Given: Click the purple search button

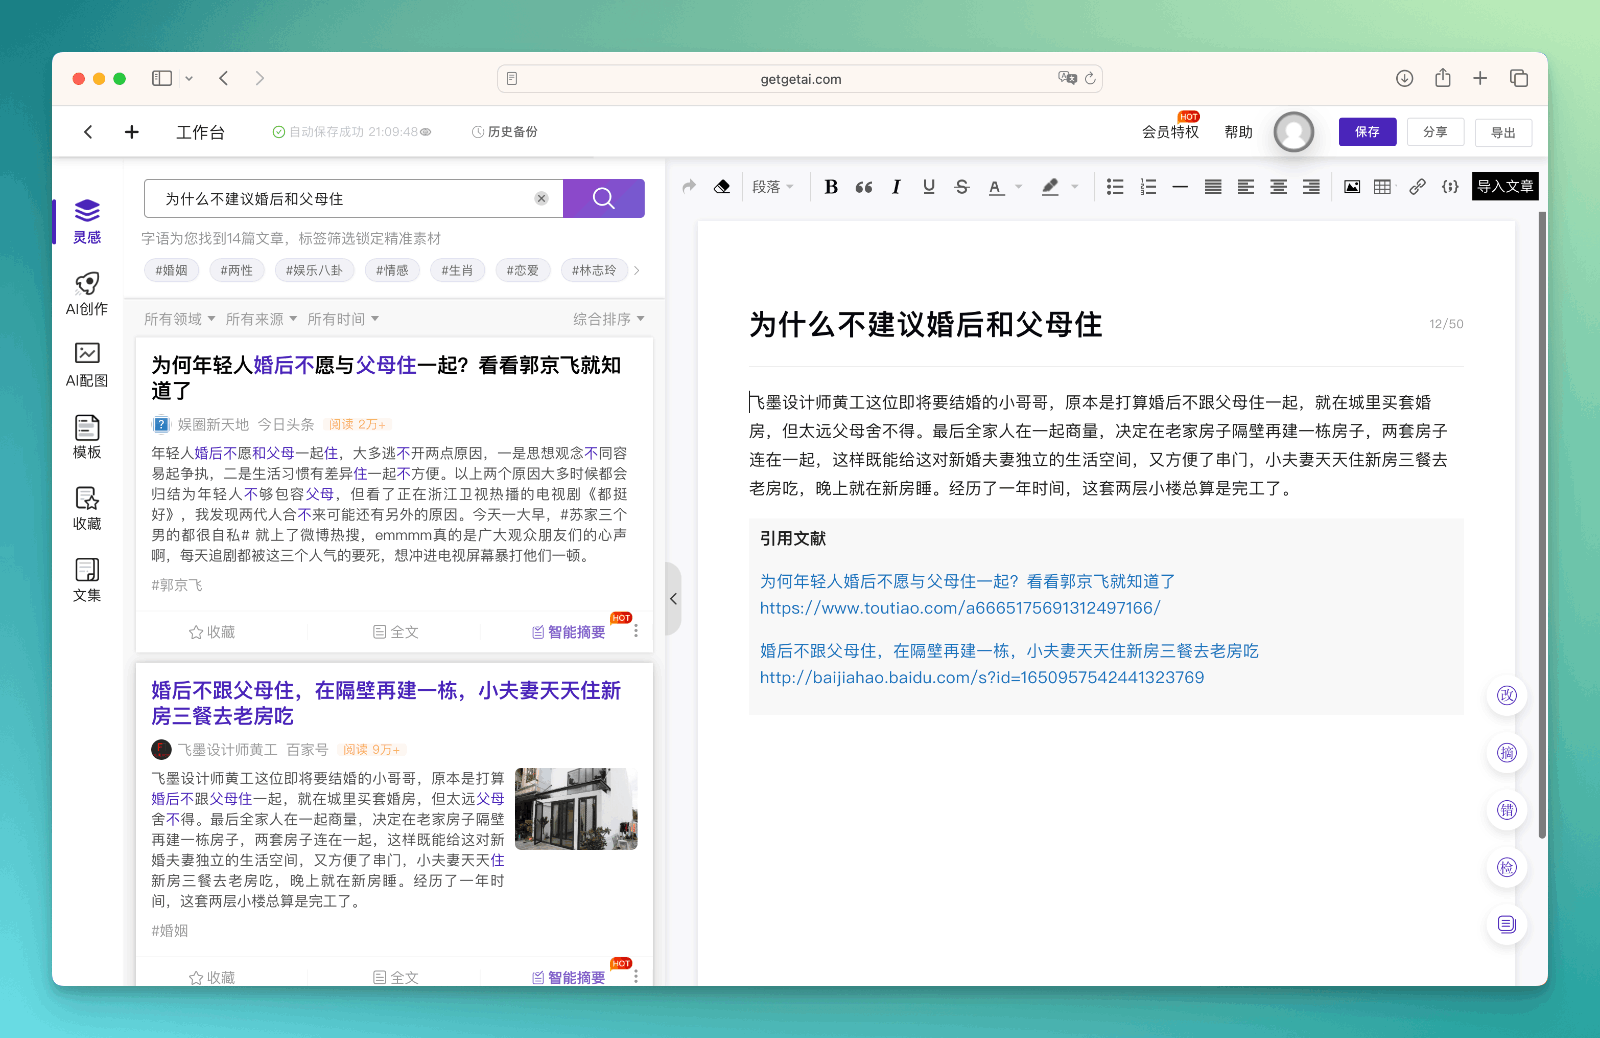Looking at the screenshot, I should (x=603, y=198).
